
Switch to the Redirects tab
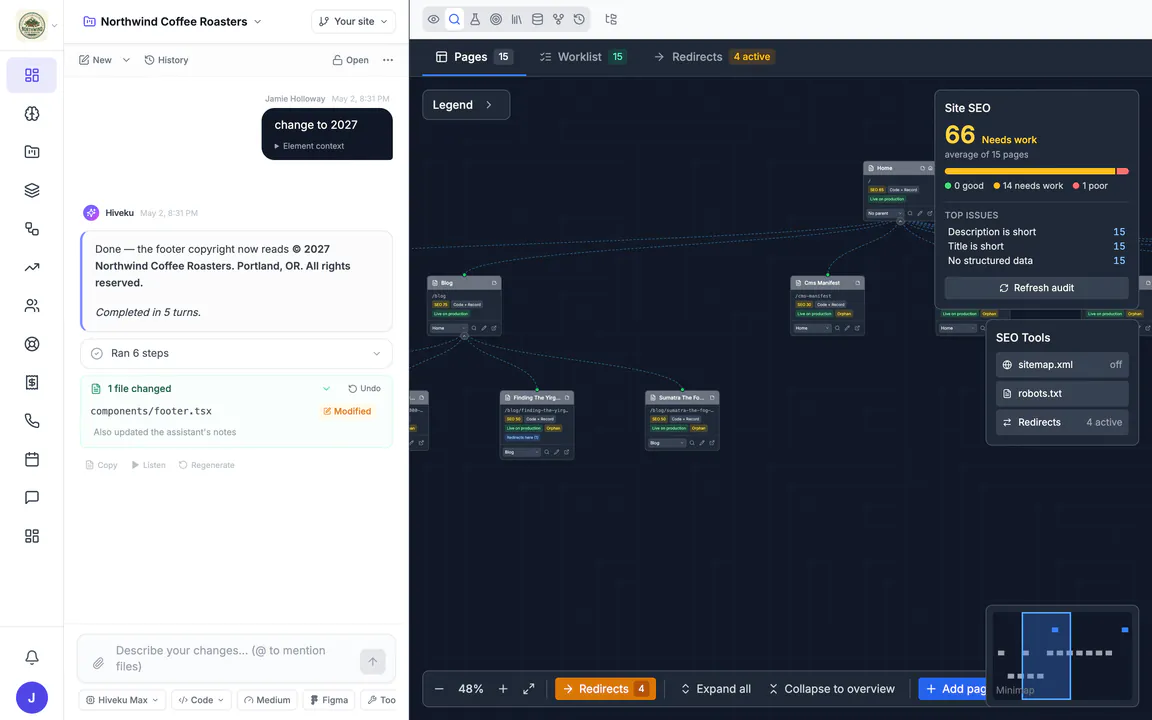pos(713,57)
